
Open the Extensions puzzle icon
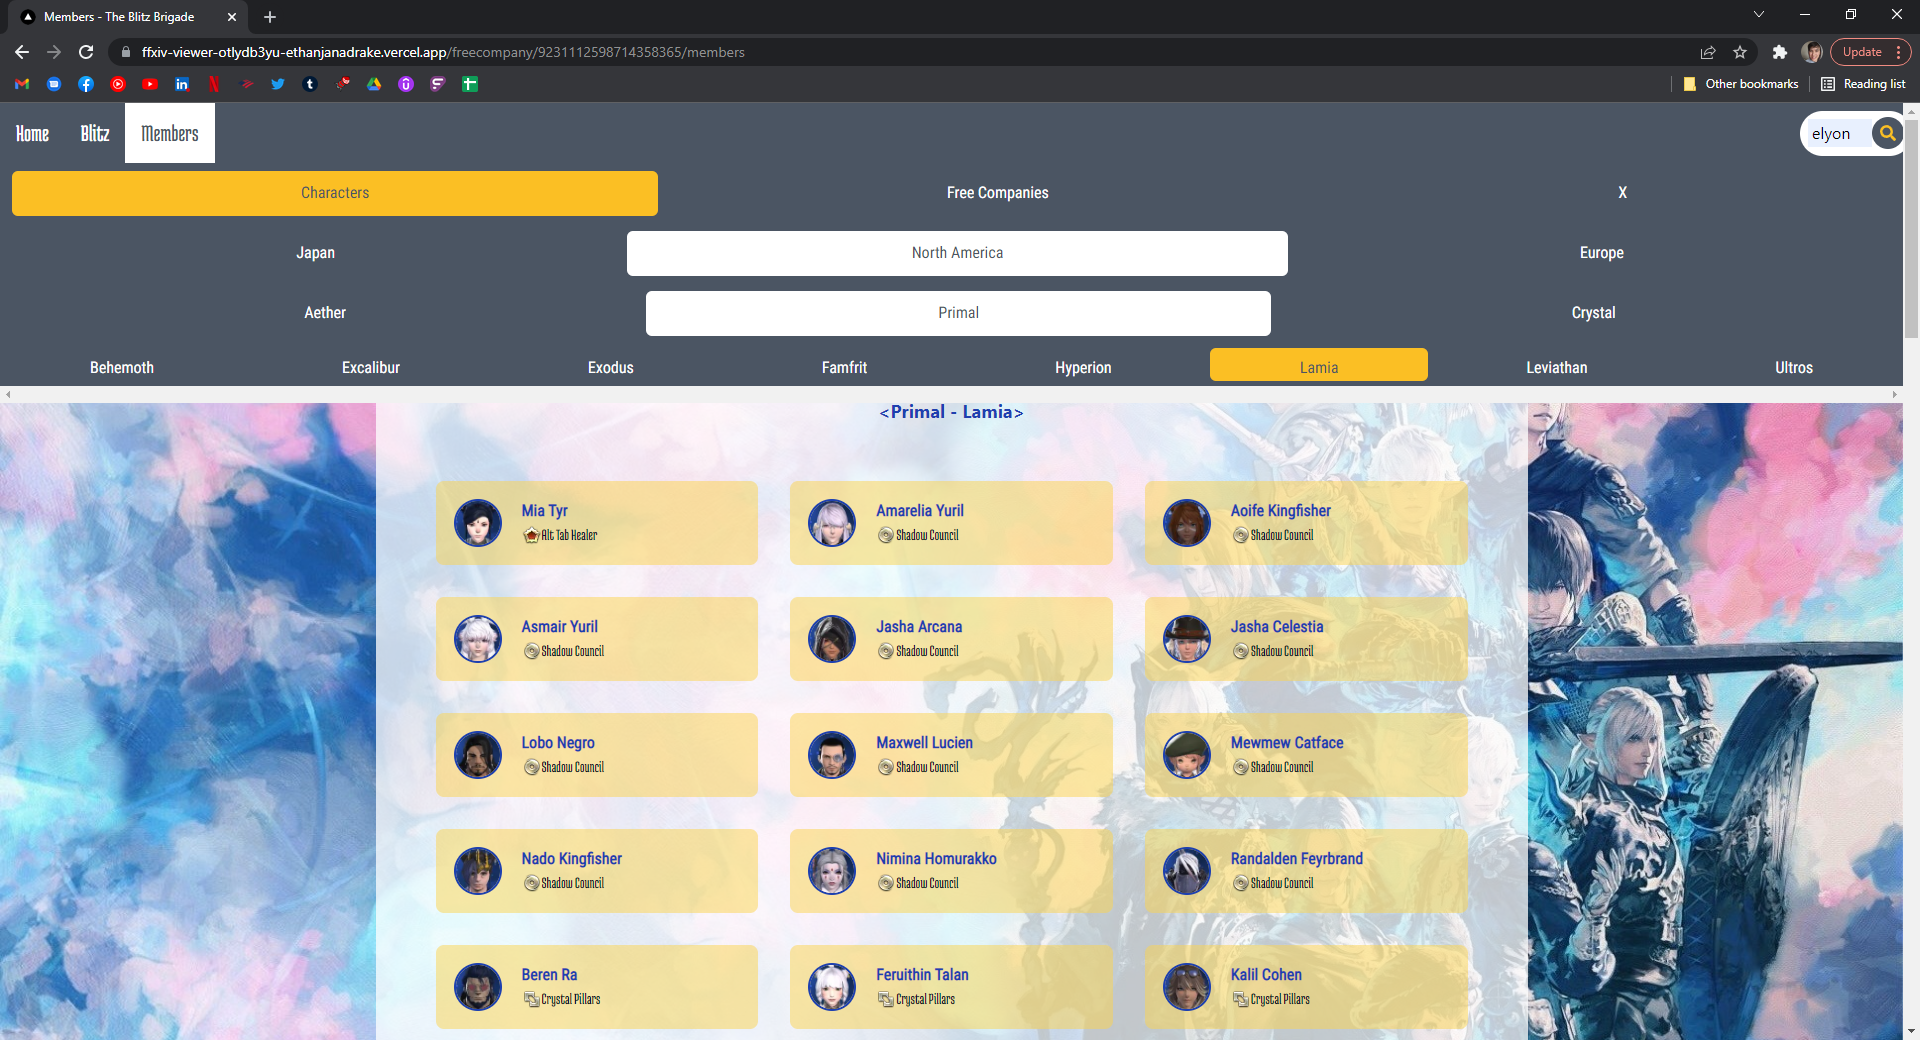pyautogui.click(x=1779, y=52)
